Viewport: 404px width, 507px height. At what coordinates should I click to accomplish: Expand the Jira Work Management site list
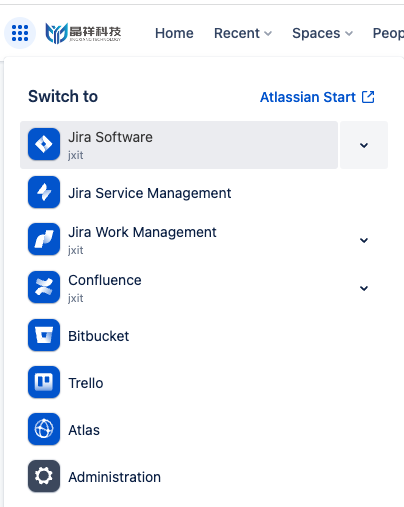pos(364,240)
